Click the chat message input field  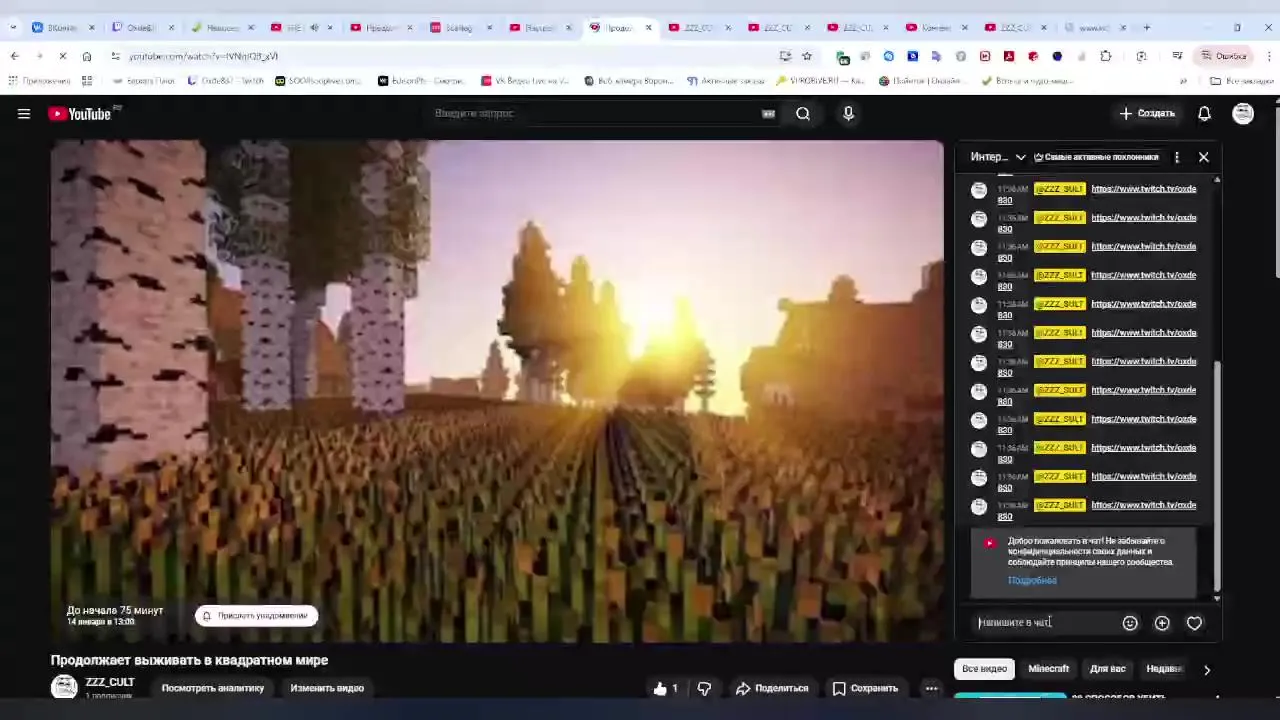point(1044,623)
